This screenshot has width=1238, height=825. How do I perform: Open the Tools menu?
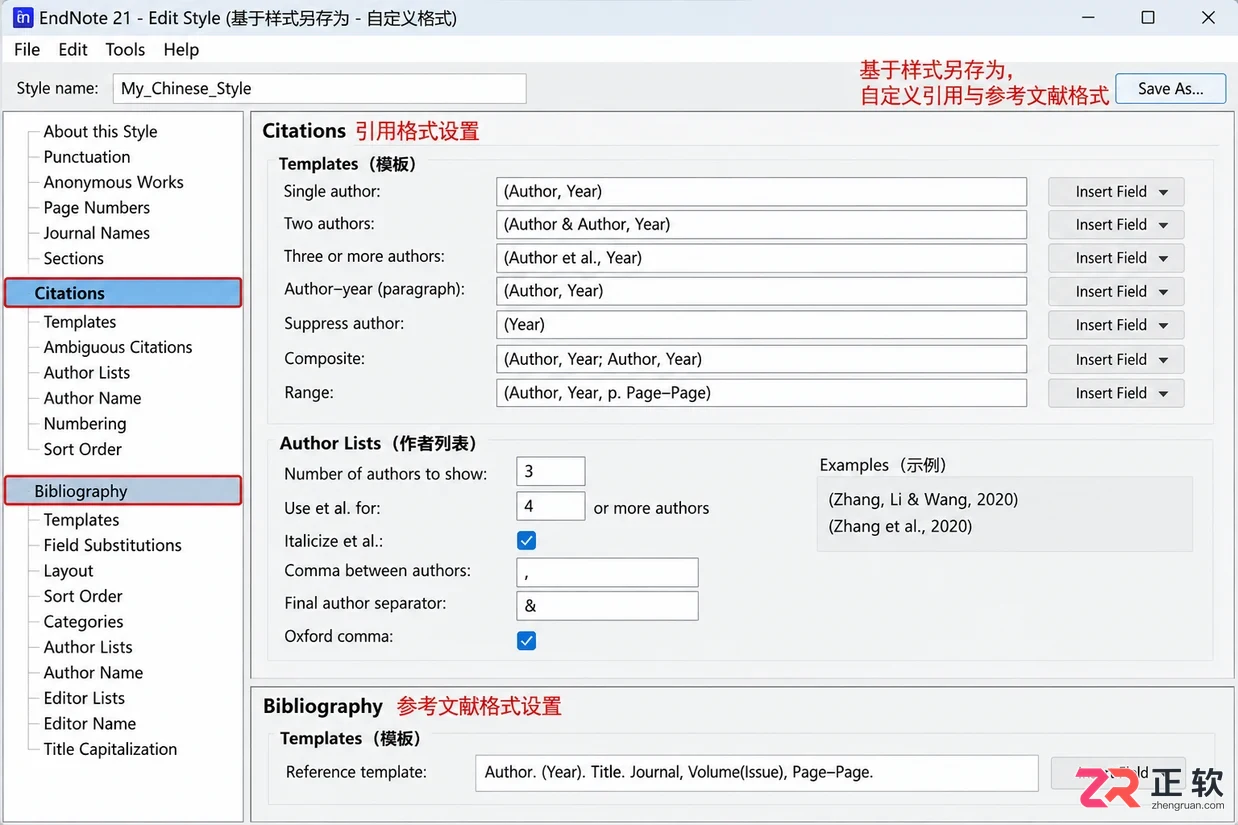pyautogui.click(x=125, y=49)
